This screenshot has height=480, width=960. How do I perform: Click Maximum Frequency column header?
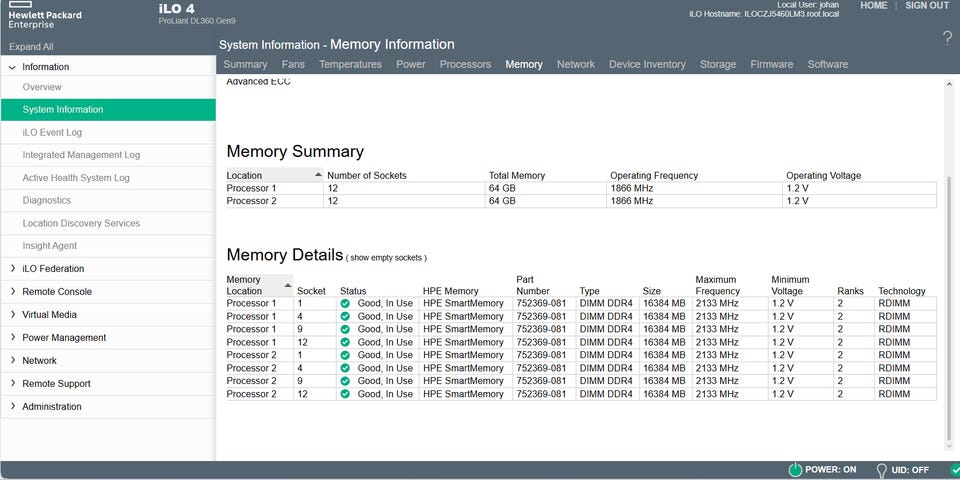point(718,285)
